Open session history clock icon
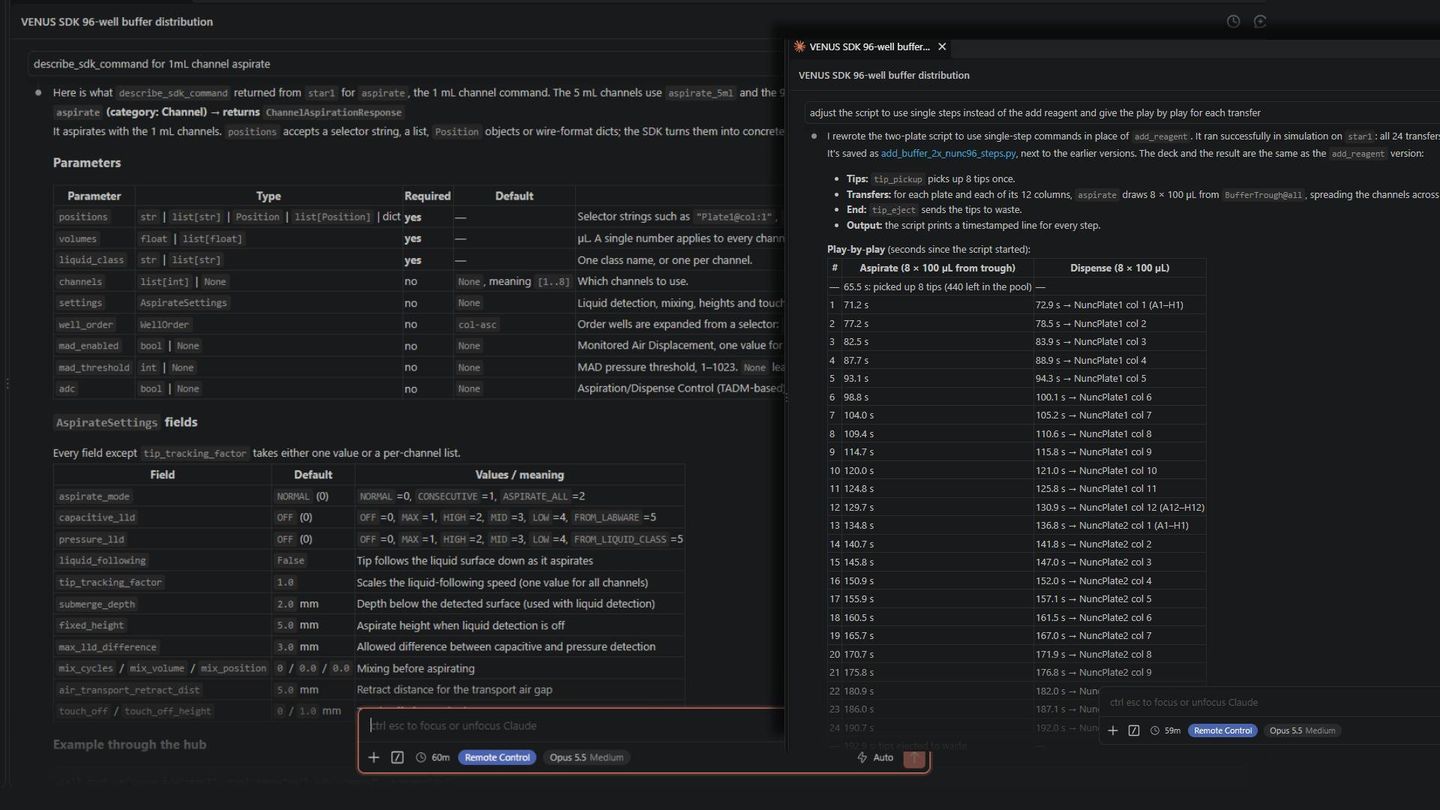The image size is (1440, 810). click(x=1233, y=21)
